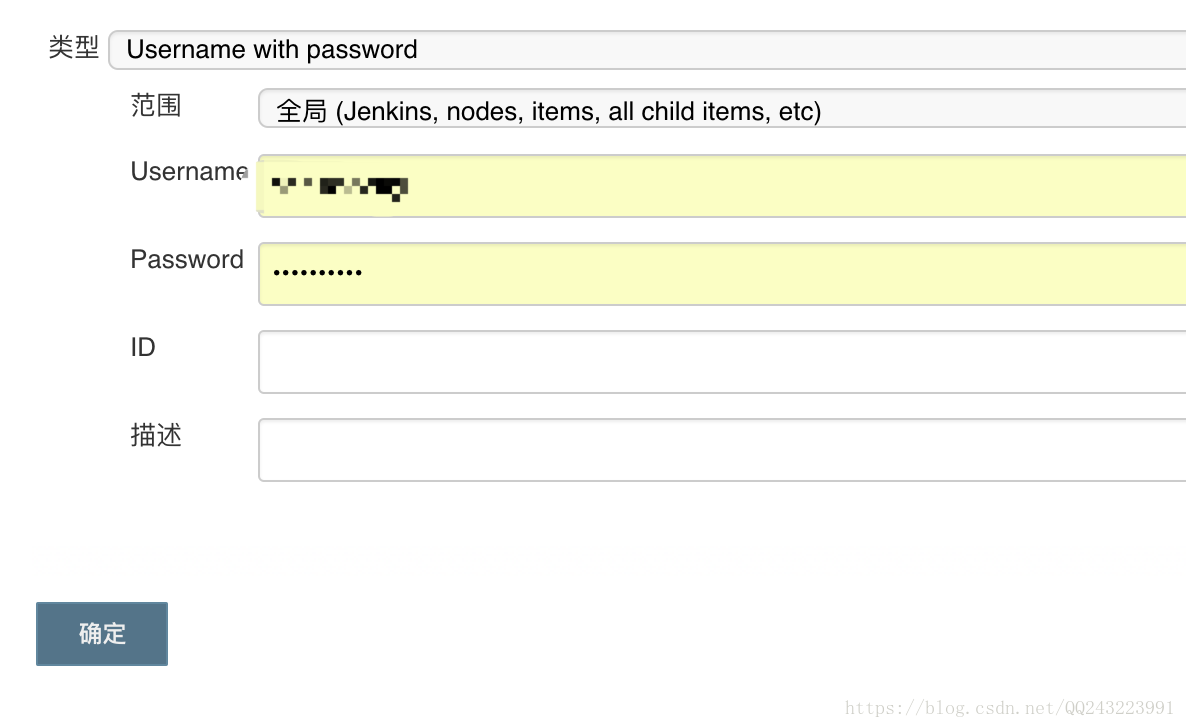Click the ID field label
Viewport: 1186px width, 728px height.
tap(143, 348)
